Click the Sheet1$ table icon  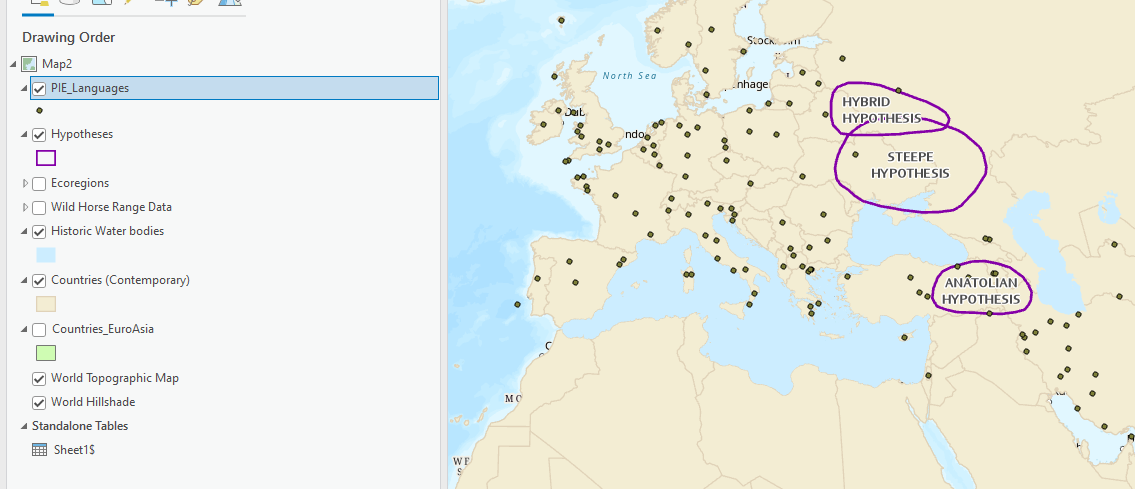pyautogui.click(x=40, y=450)
